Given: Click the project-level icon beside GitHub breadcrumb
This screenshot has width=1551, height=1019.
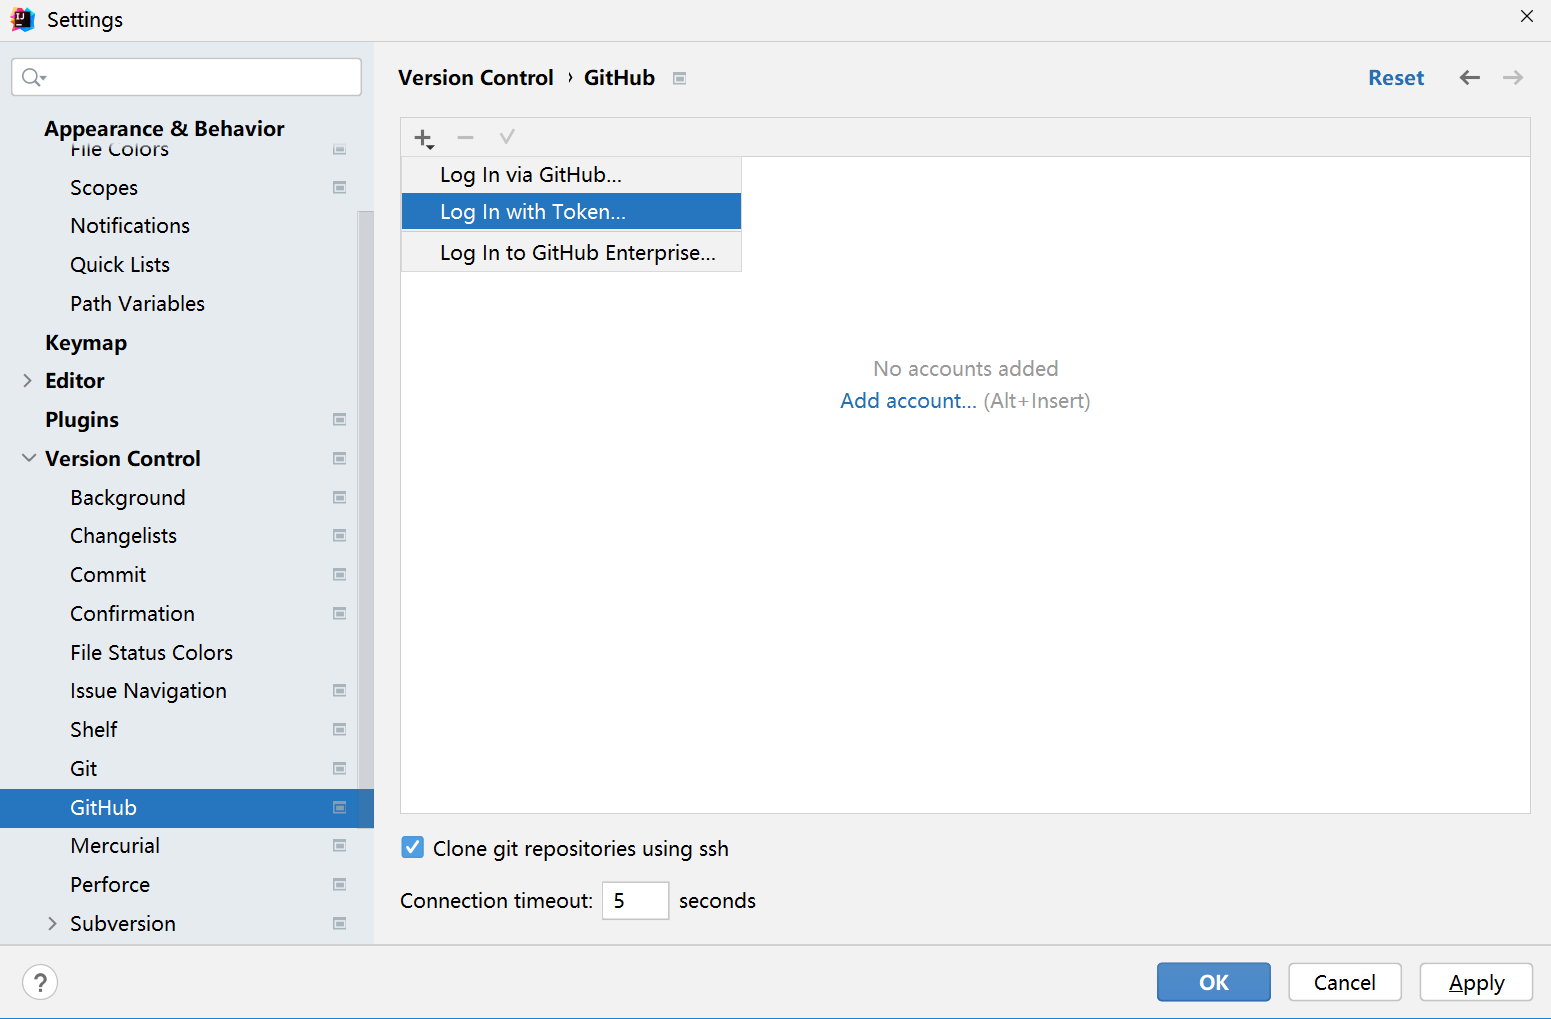Looking at the screenshot, I should [x=680, y=78].
